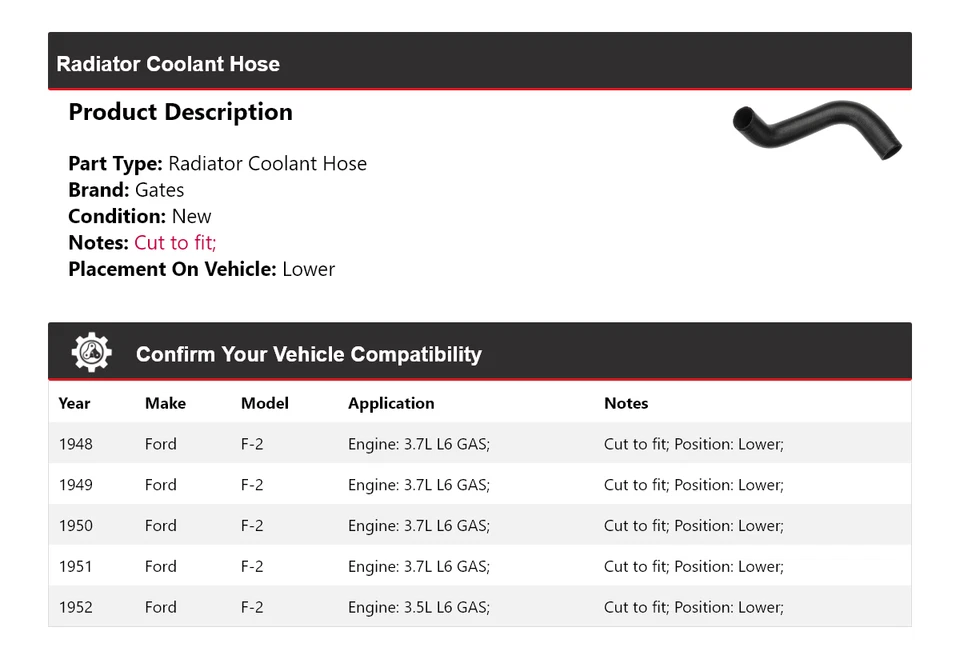Select the 1952 Ford F-2 row

(480, 607)
